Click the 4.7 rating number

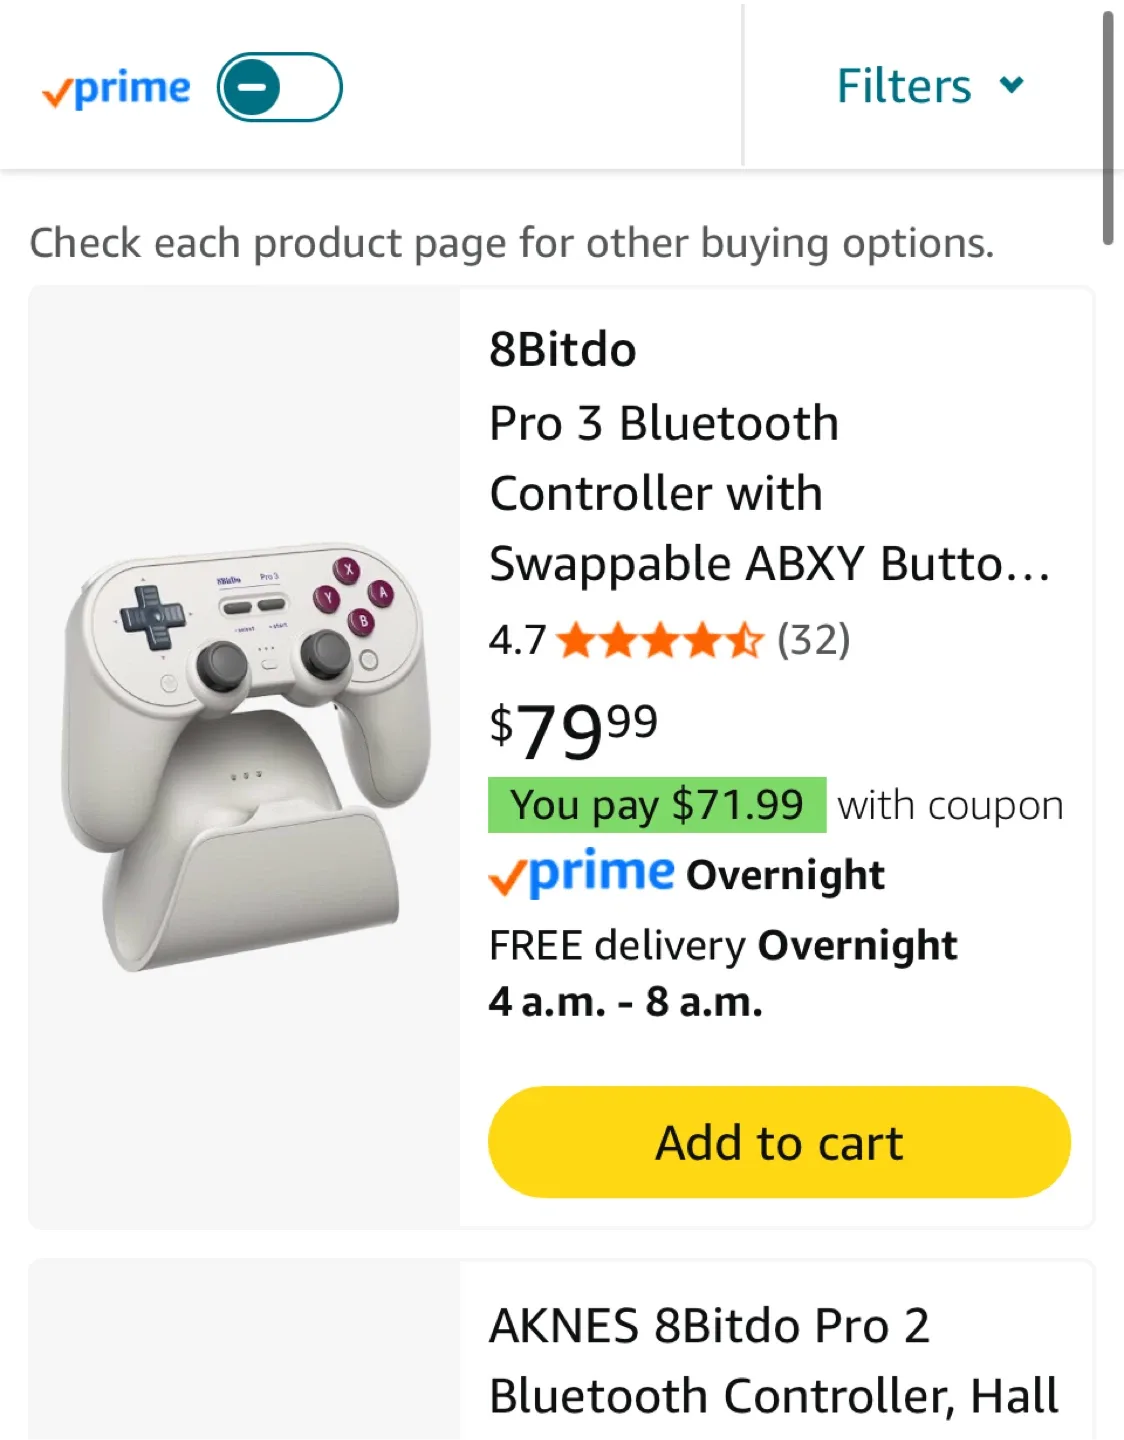click(x=517, y=640)
